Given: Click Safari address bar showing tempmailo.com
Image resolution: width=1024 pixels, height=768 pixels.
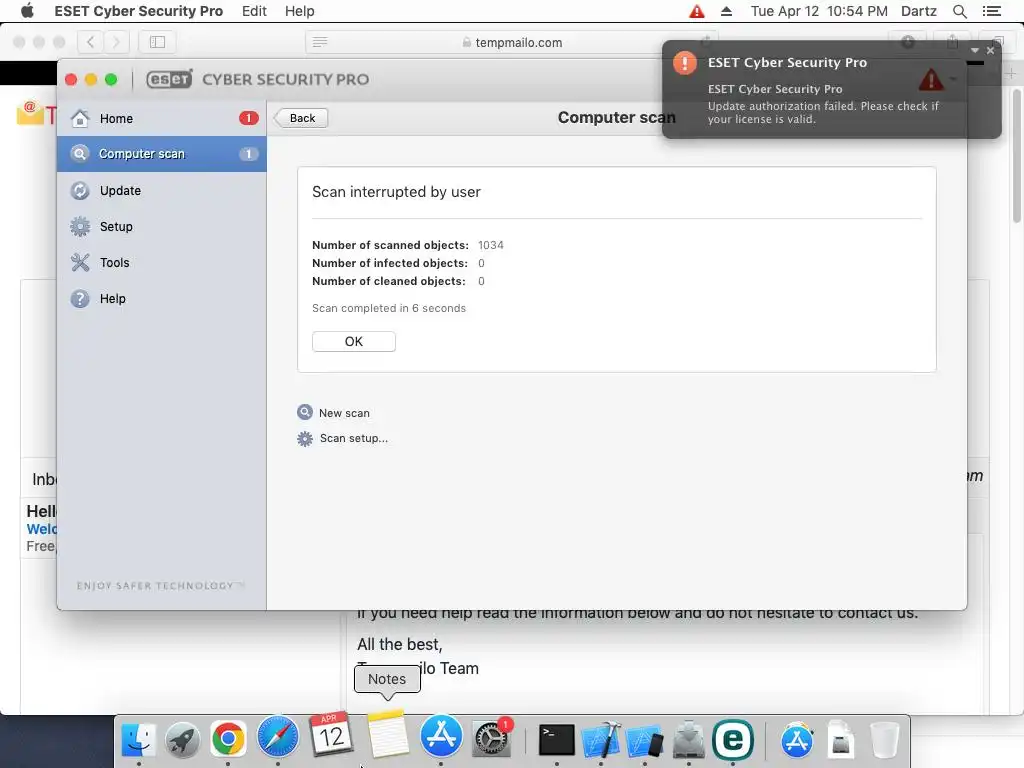Looking at the screenshot, I should click(x=511, y=42).
